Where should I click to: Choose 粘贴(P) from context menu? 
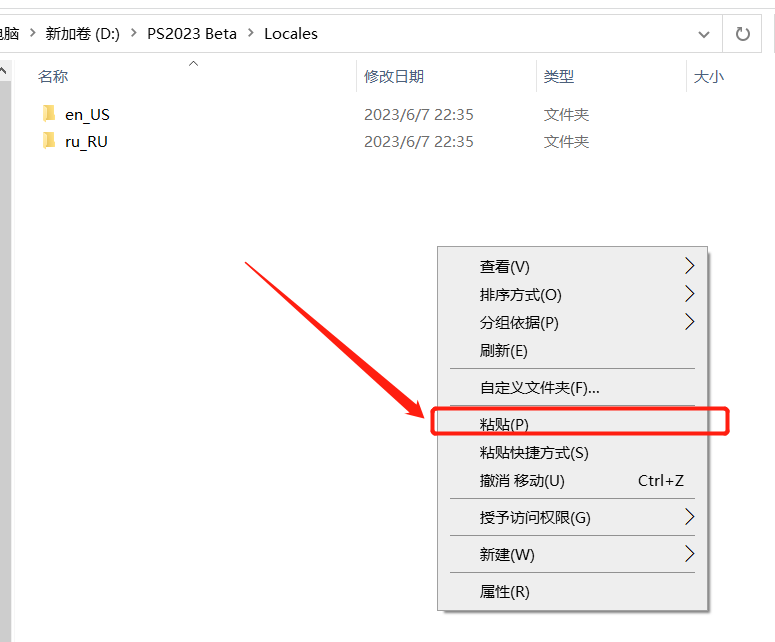(504, 424)
